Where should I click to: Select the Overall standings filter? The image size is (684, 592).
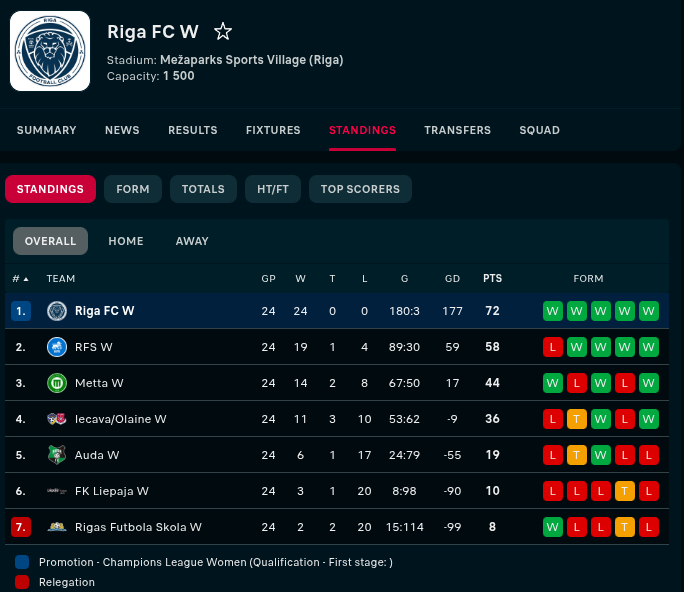(x=50, y=241)
